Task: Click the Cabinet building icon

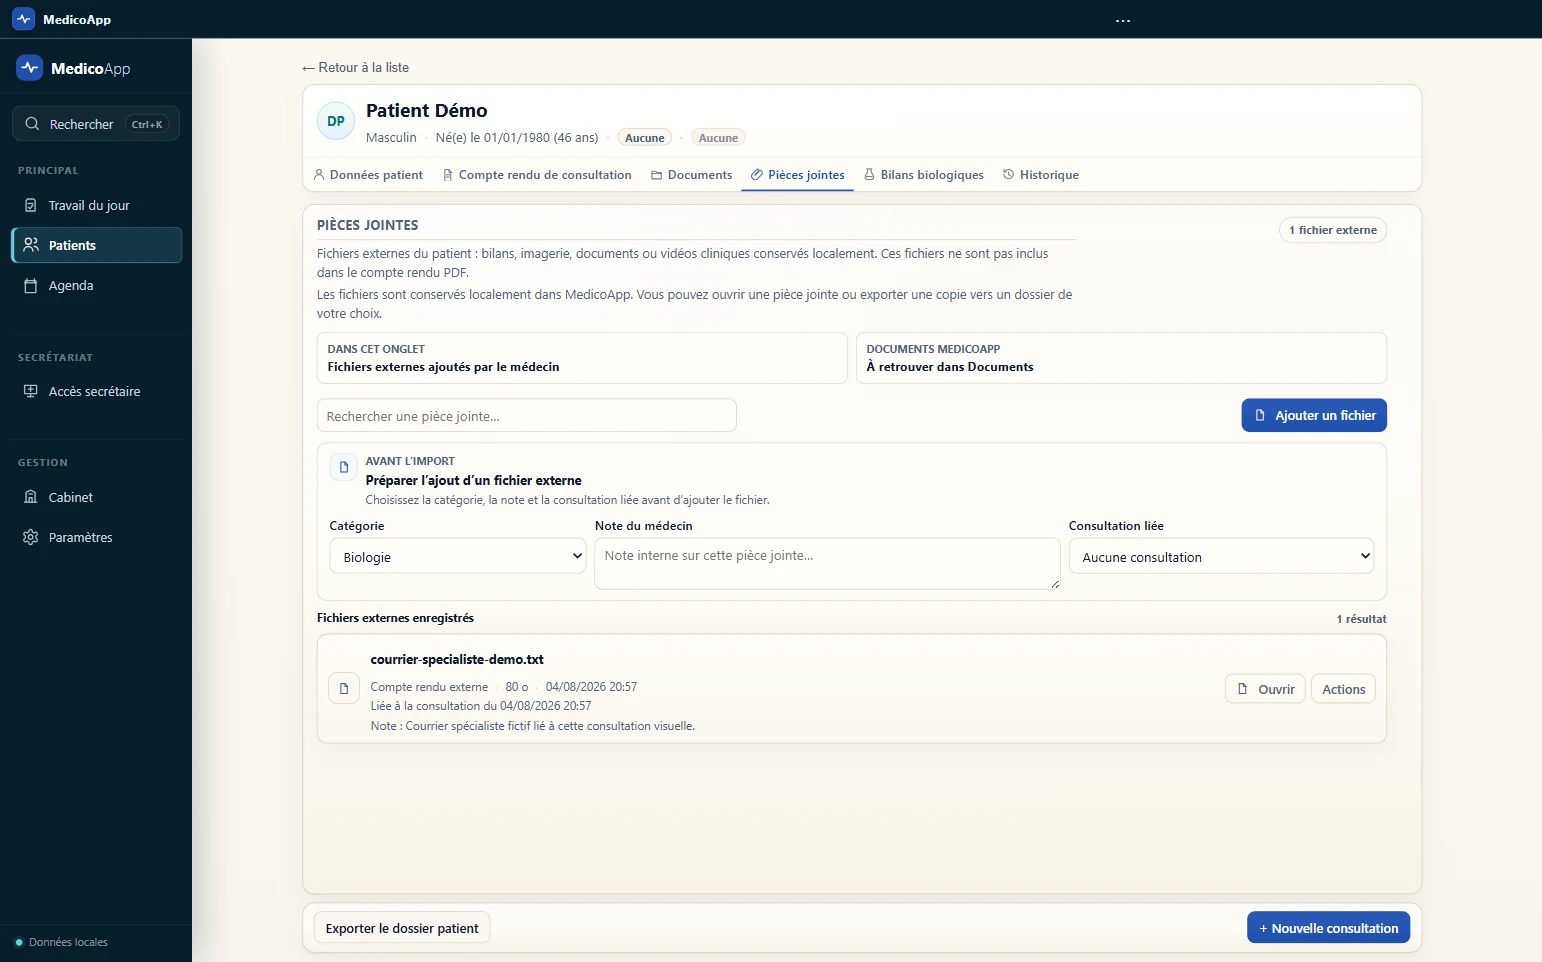Action: click(x=31, y=497)
